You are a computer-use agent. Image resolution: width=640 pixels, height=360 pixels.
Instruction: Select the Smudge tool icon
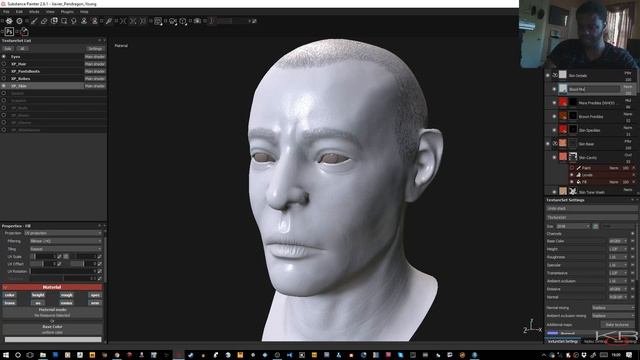point(74,21)
